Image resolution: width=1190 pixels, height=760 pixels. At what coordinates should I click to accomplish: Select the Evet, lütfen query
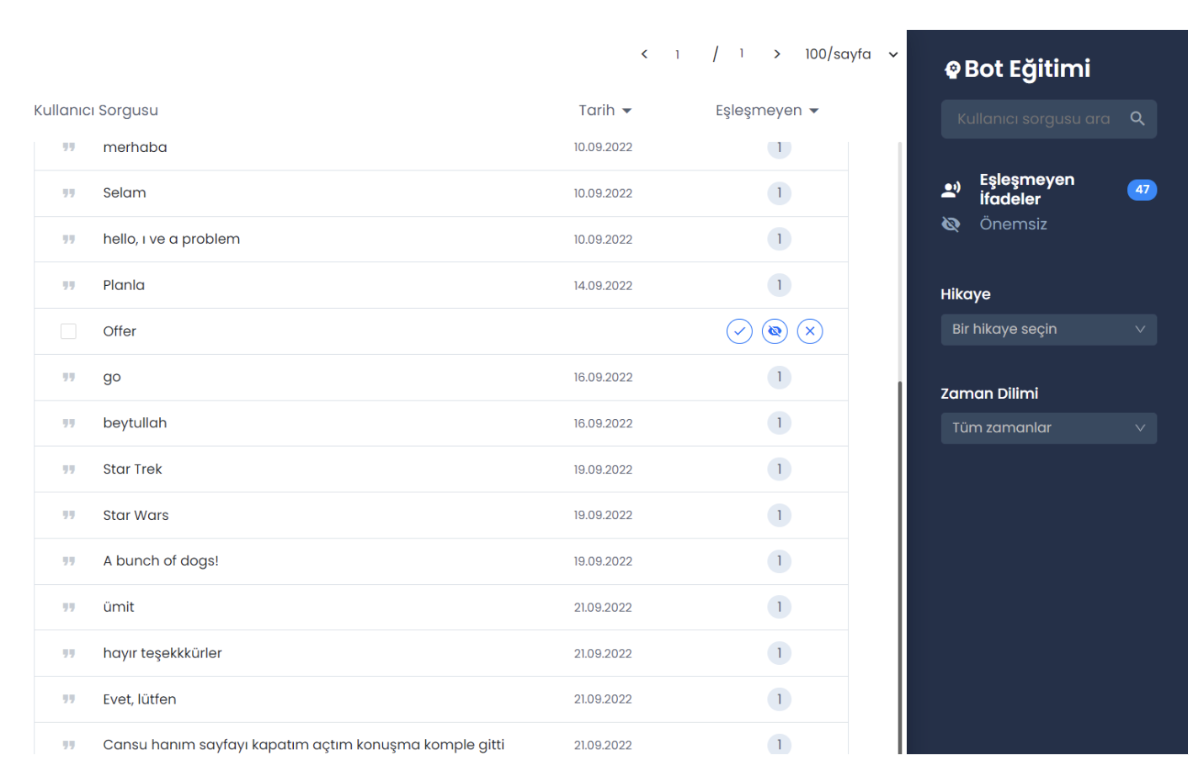pyautogui.click(x=140, y=699)
